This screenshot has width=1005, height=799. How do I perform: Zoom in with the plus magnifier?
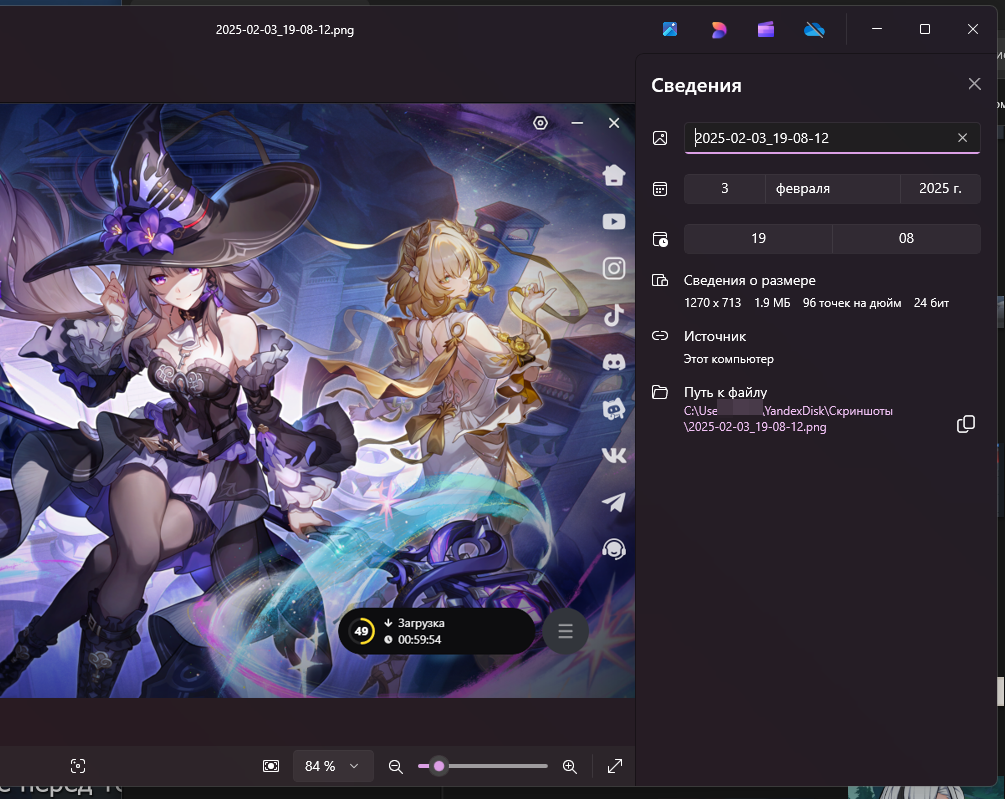[569, 766]
